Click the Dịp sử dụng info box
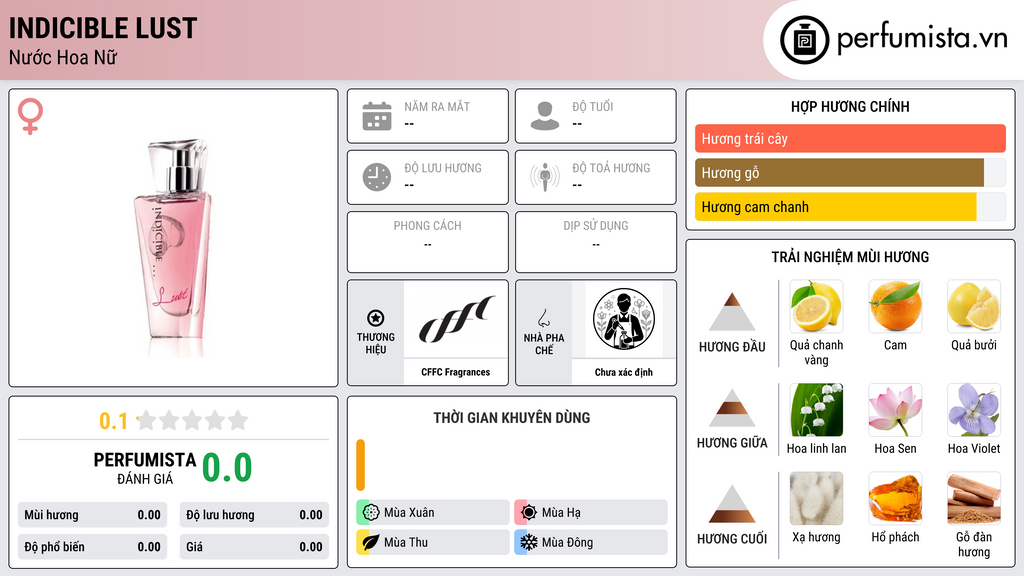This screenshot has height=576, width=1024. tap(596, 242)
